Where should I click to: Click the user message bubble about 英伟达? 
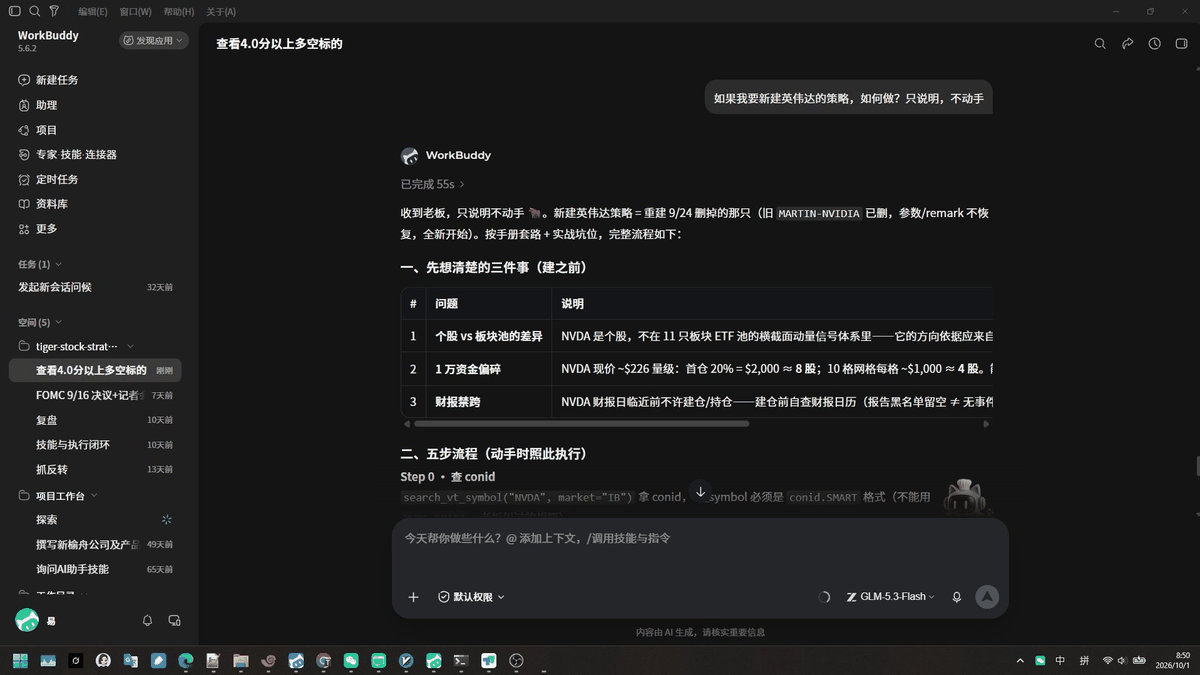849,98
